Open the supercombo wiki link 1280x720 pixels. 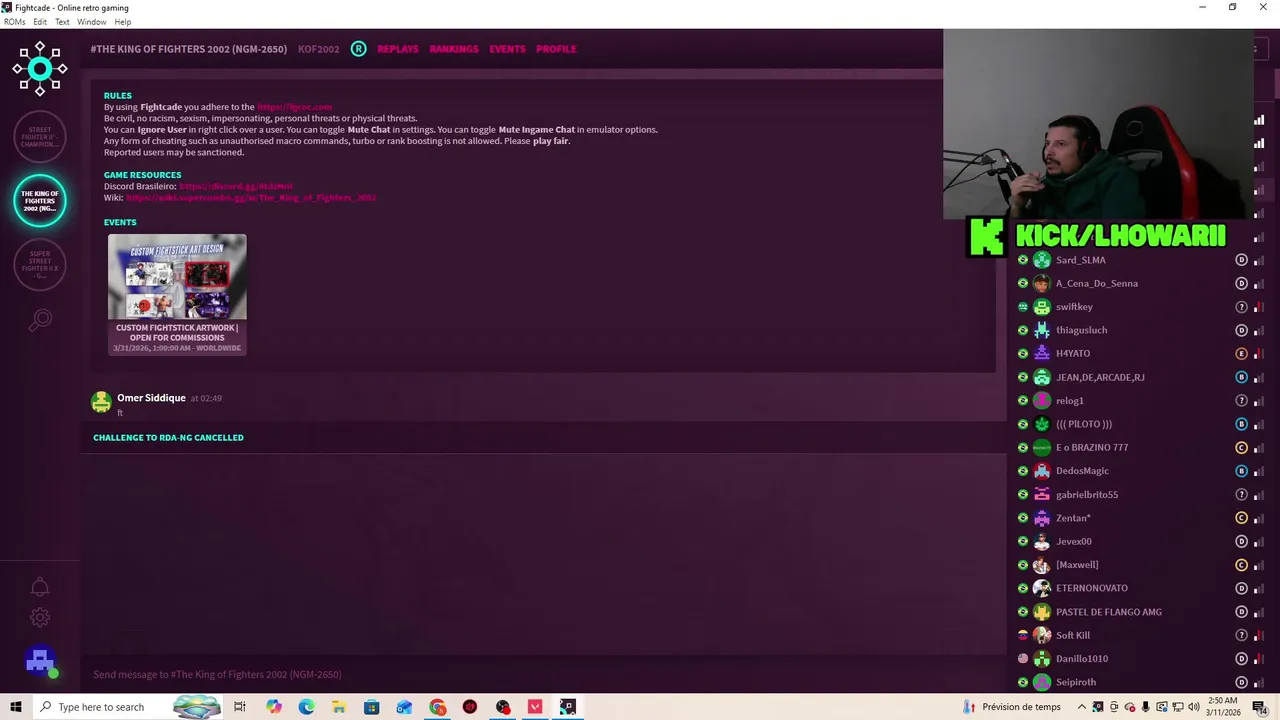(x=251, y=198)
